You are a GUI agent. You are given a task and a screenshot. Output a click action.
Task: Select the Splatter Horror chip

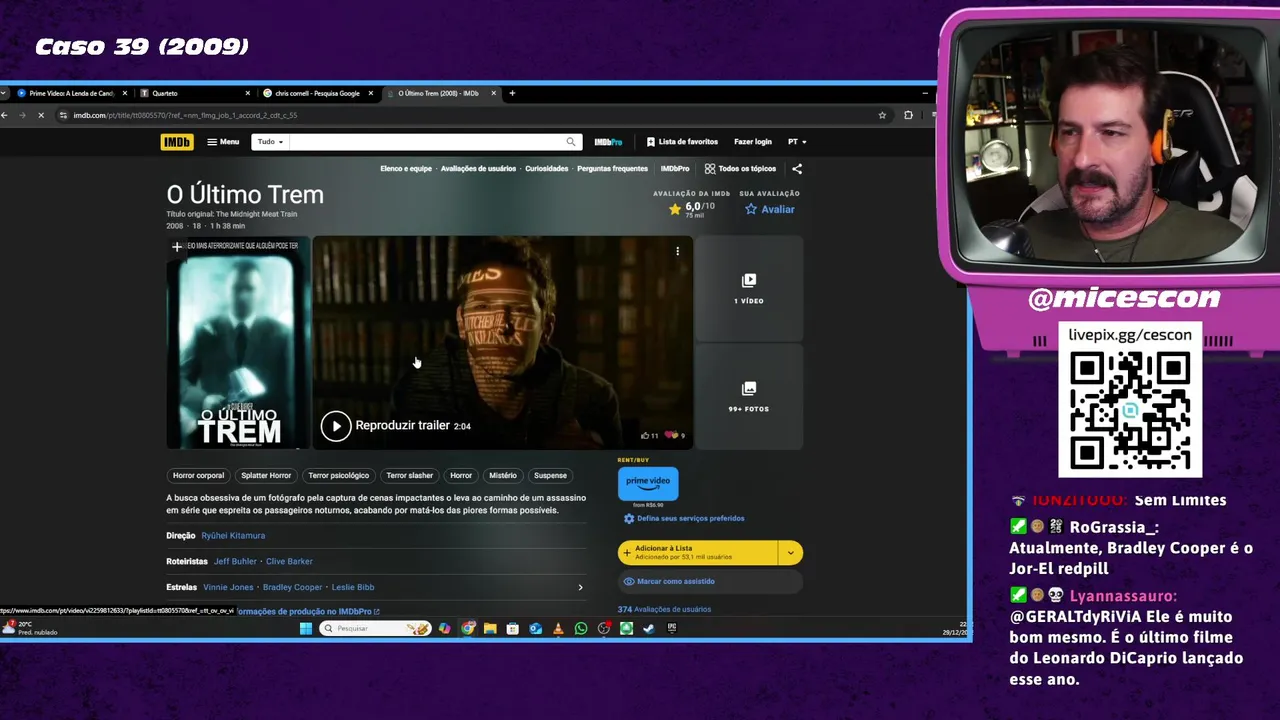point(266,476)
